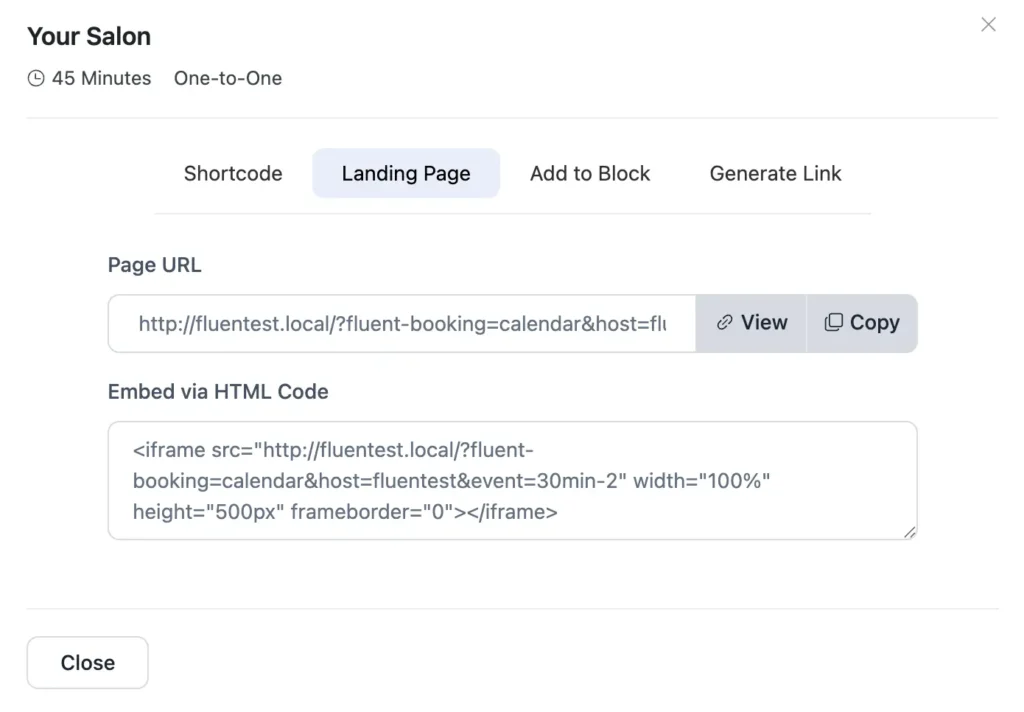Click the Page URL section heading
This screenshot has height=712, width=1024.
[x=153, y=265]
